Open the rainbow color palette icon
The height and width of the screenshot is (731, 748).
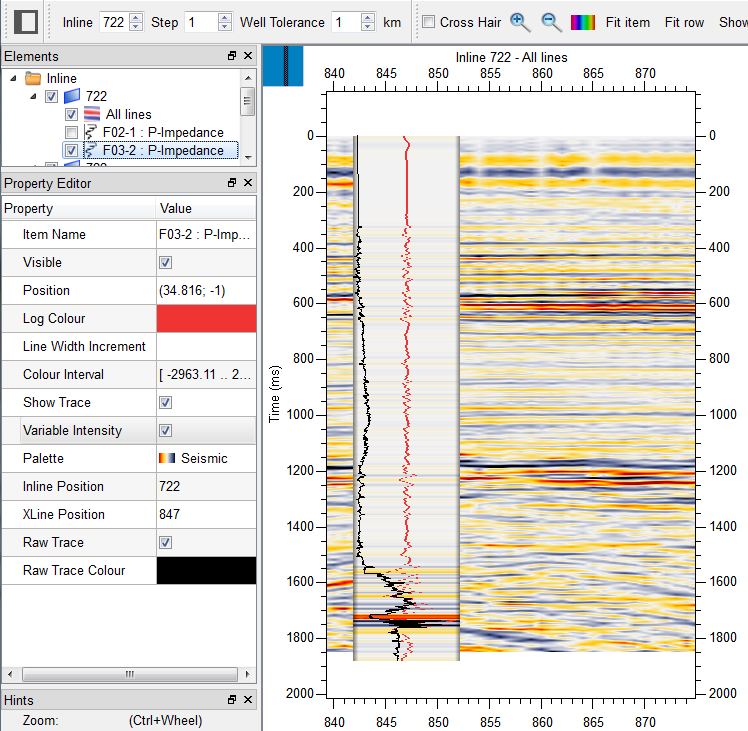tap(583, 22)
